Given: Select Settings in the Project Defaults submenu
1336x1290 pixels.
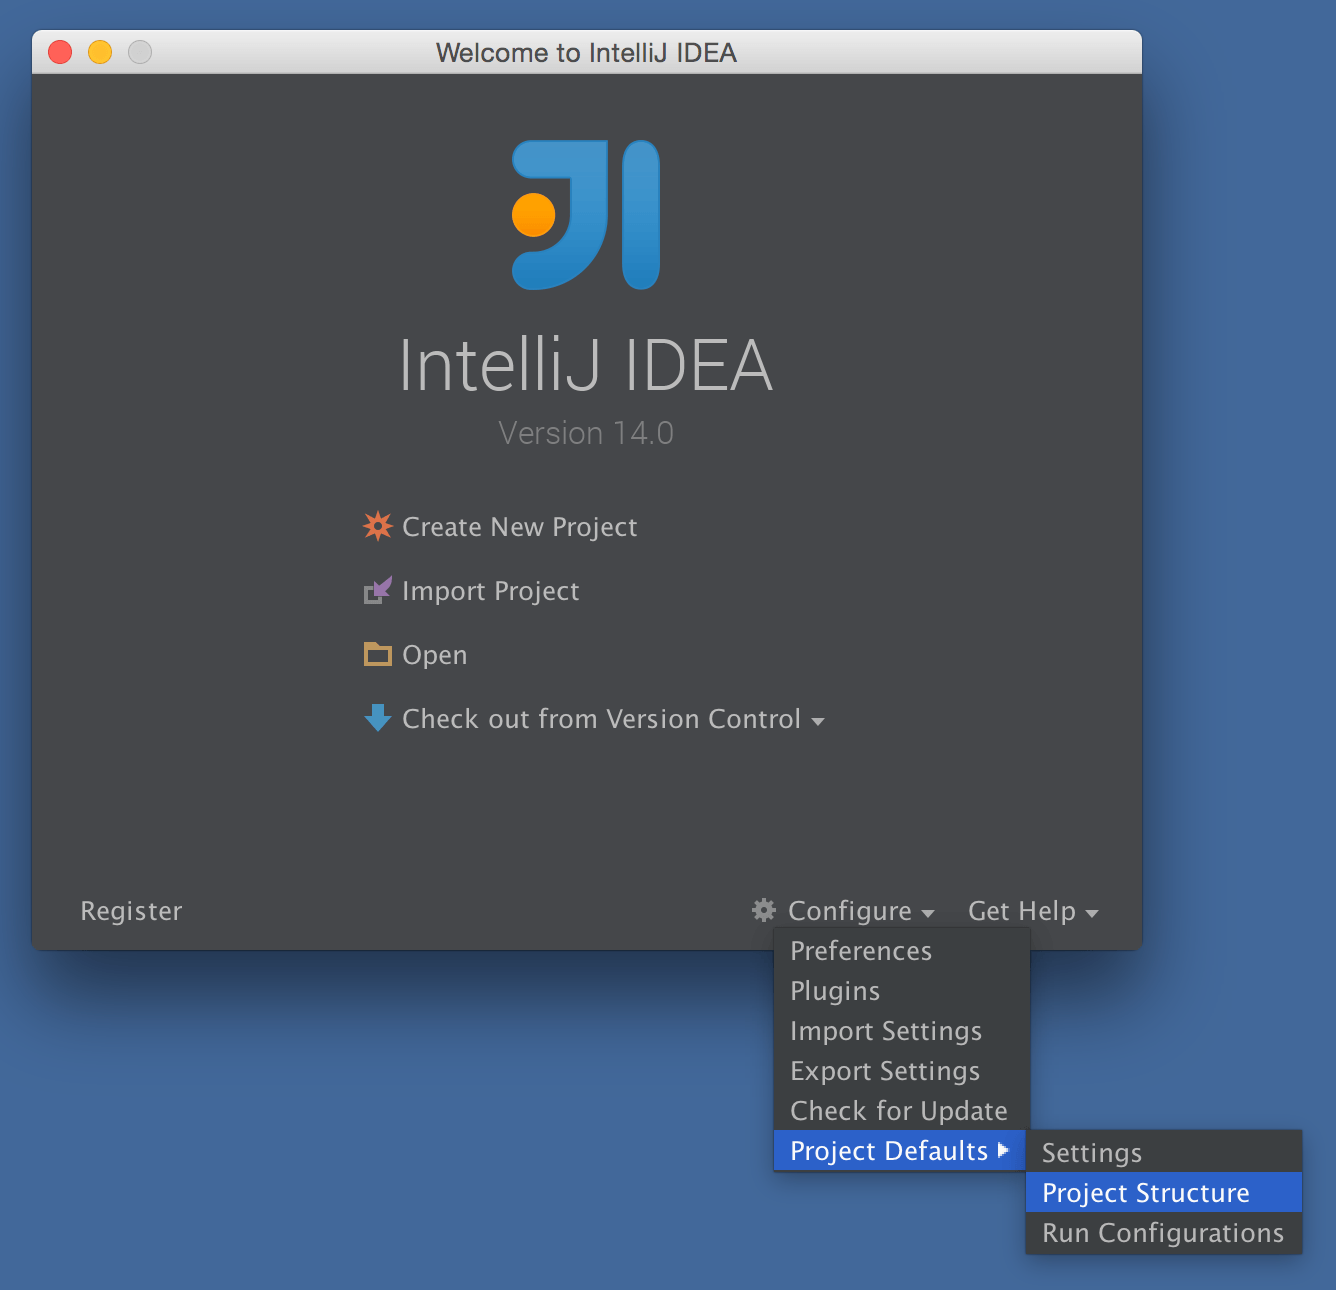Looking at the screenshot, I should [1164, 1152].
